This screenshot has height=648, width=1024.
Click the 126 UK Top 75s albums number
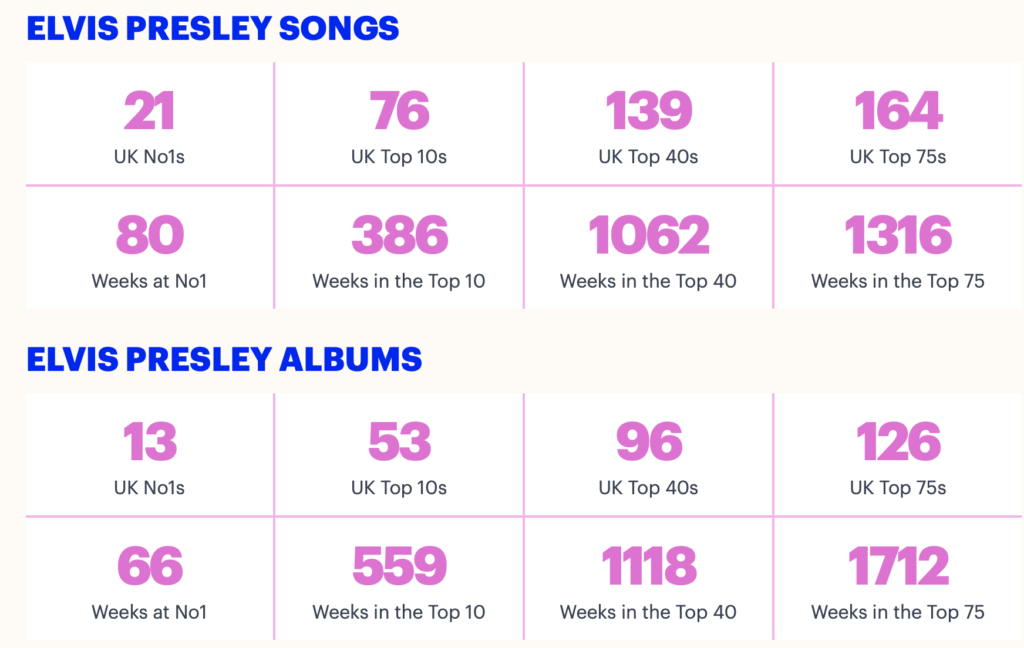tap(898, 442)
